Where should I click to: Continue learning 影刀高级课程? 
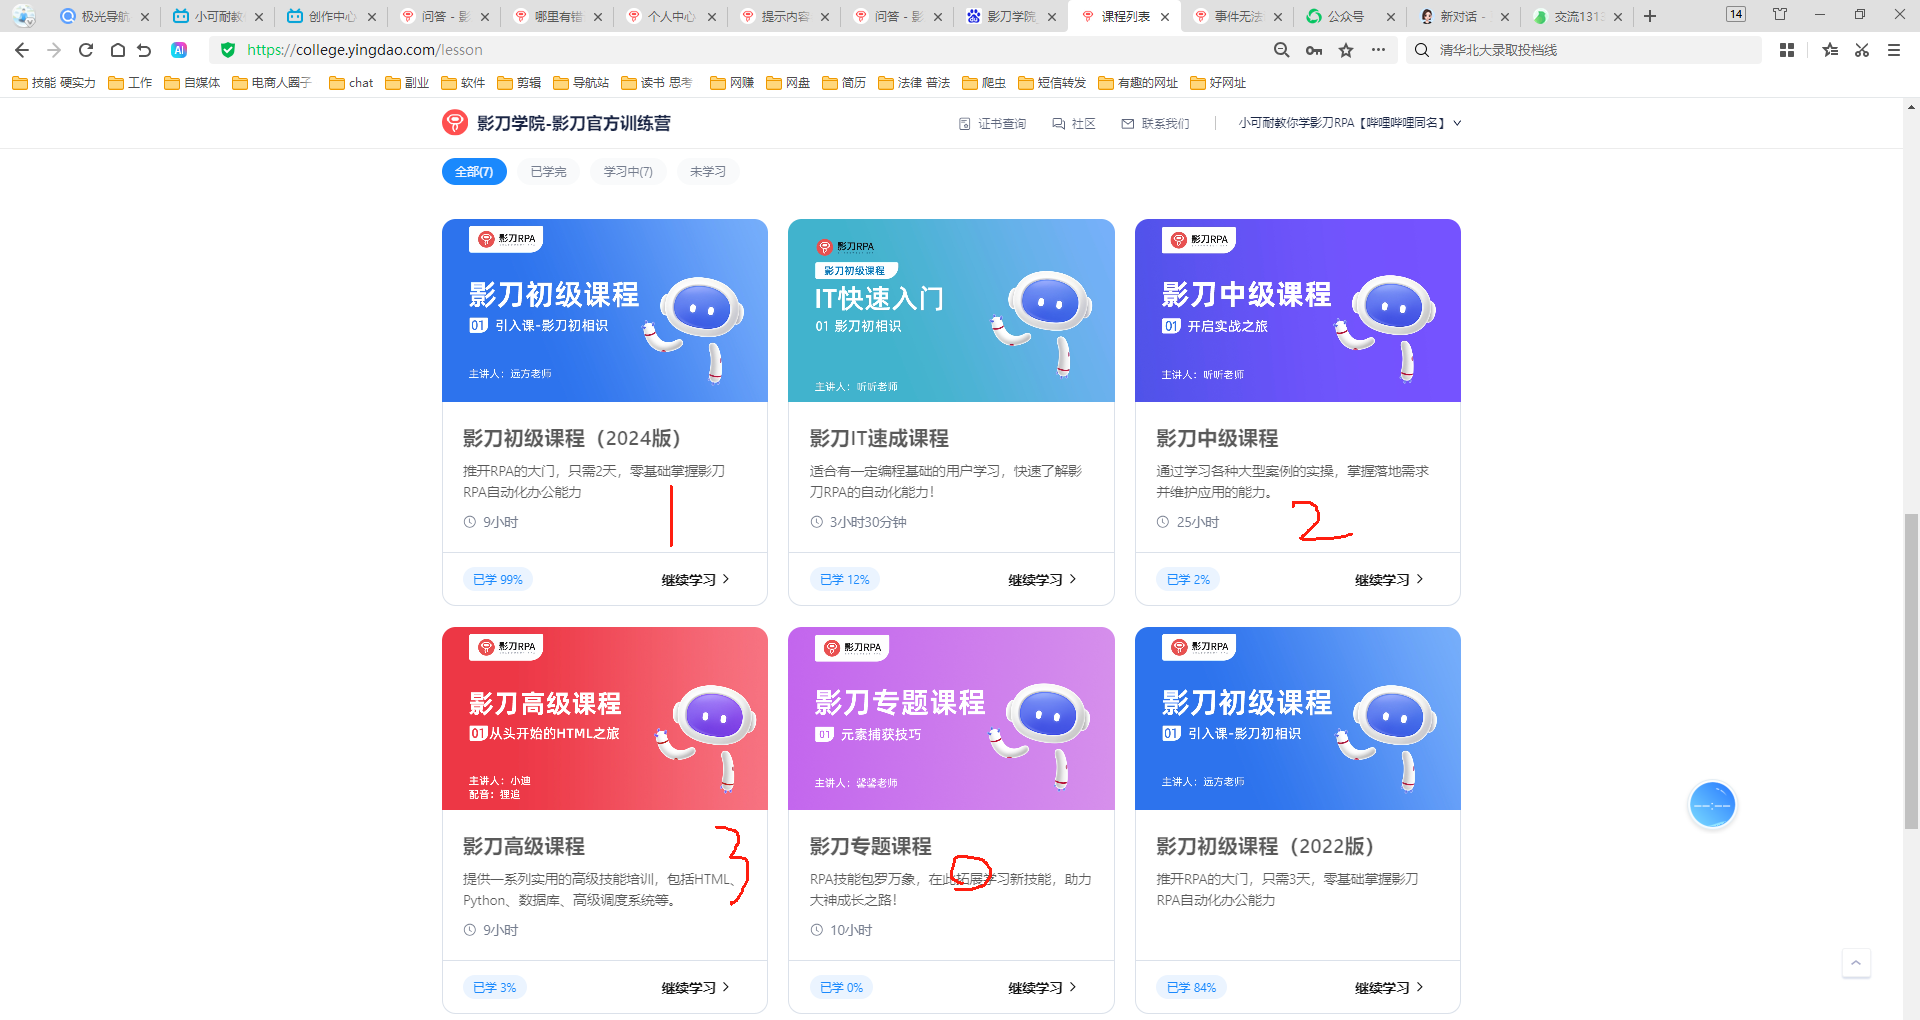(695, 988)
